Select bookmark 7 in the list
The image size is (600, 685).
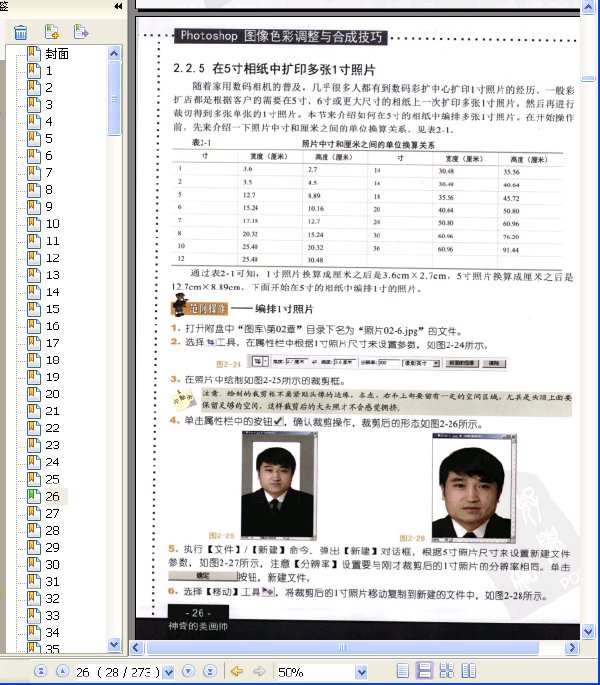tap(49, 173)
